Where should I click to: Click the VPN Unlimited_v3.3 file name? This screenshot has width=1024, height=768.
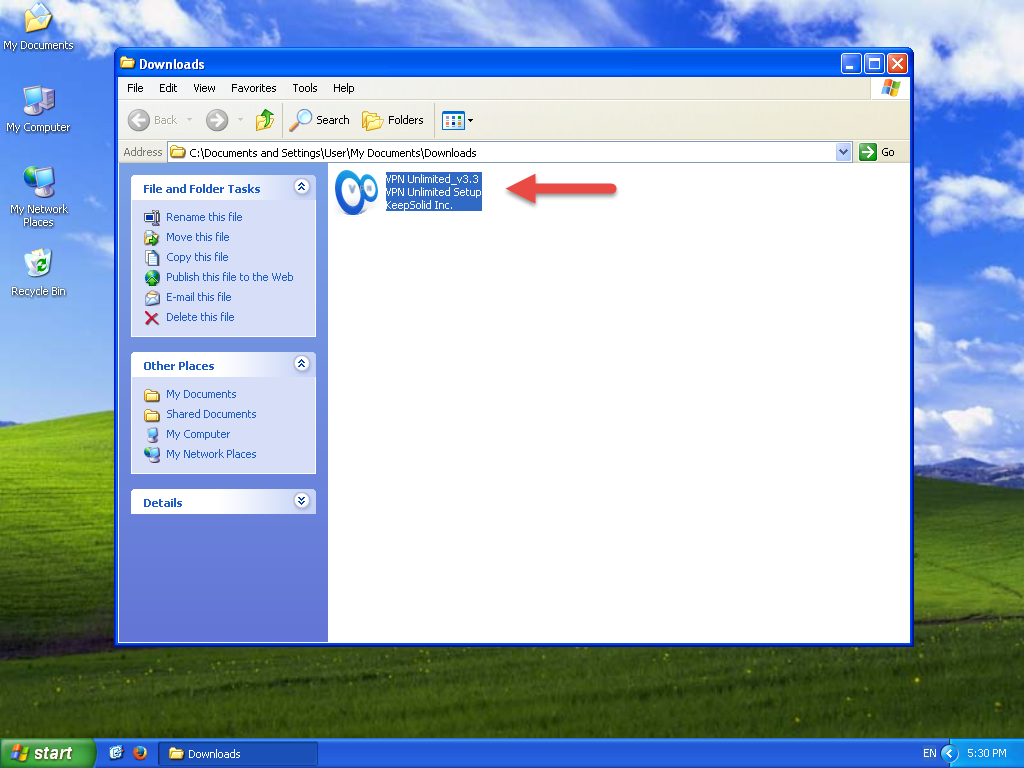coord(432,179)
